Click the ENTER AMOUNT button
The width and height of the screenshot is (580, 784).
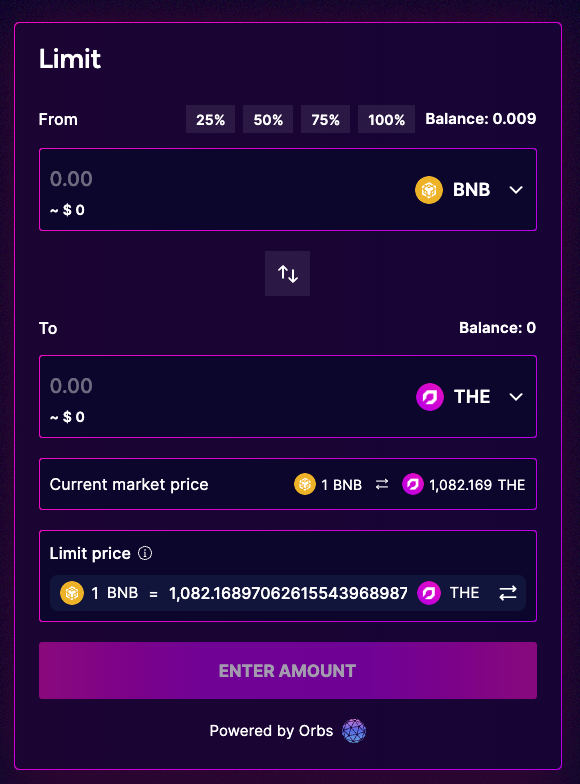pyautogui.click(x=288, y=670)
